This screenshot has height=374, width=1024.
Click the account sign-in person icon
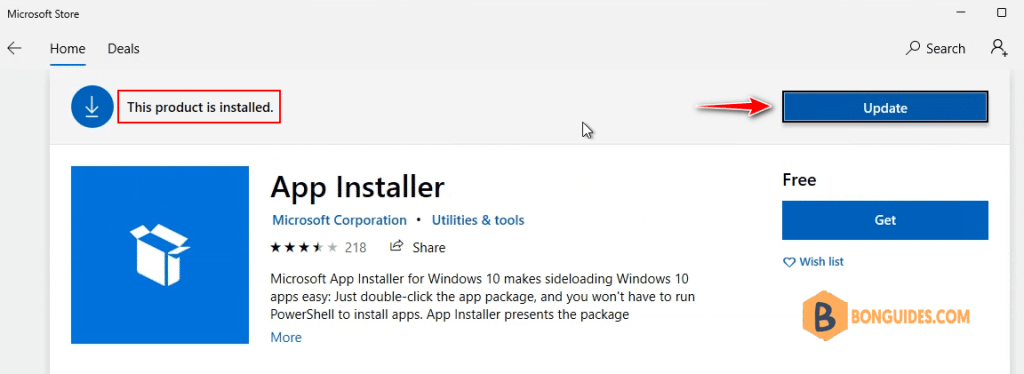999,48
